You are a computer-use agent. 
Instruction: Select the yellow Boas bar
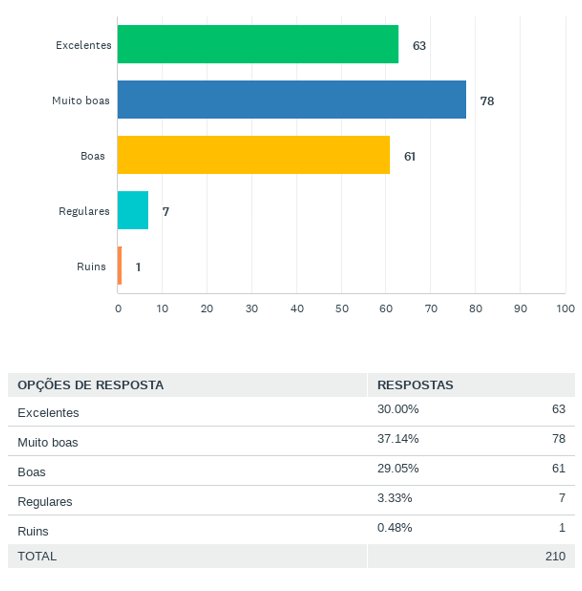tap(254, 155)
